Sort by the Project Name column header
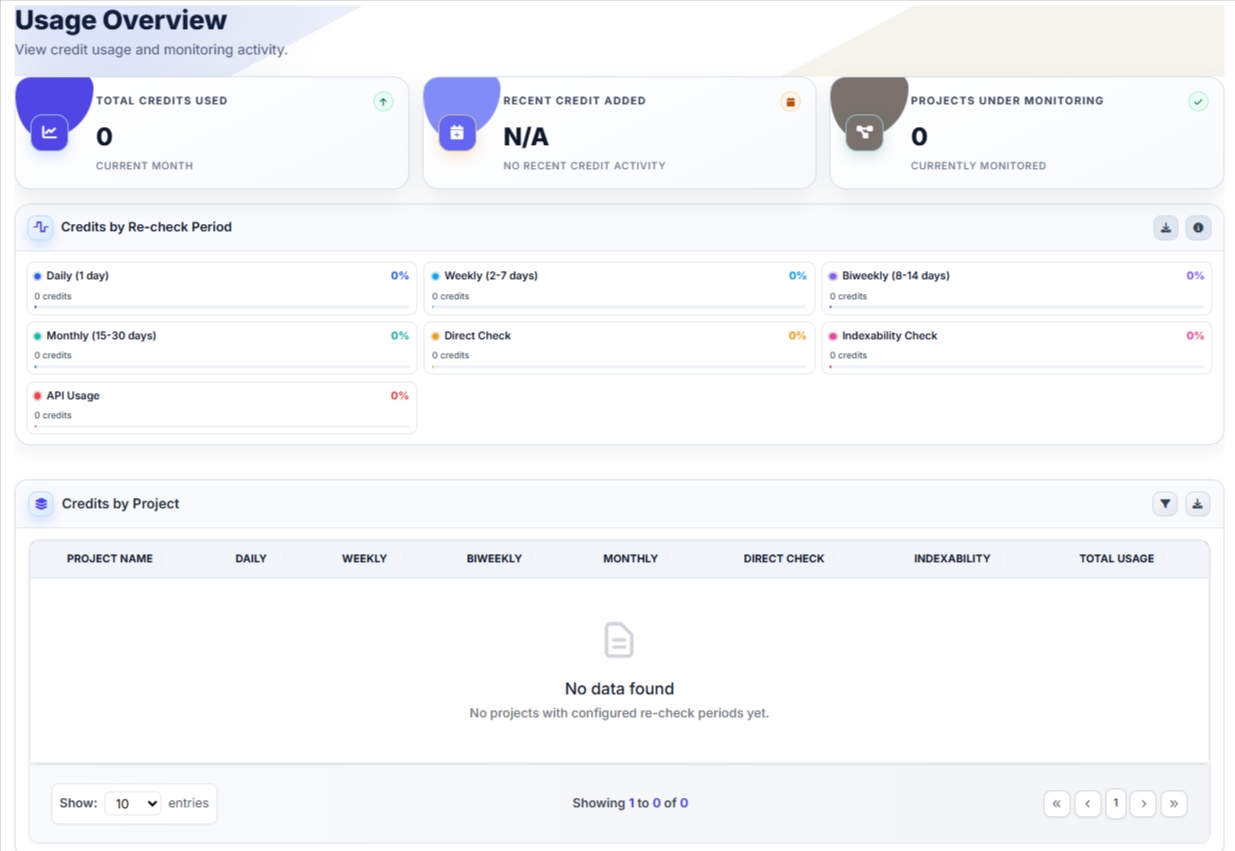The height and width of the screenshot is (851, 1235). pyautogui.click(x=110, y=559)
